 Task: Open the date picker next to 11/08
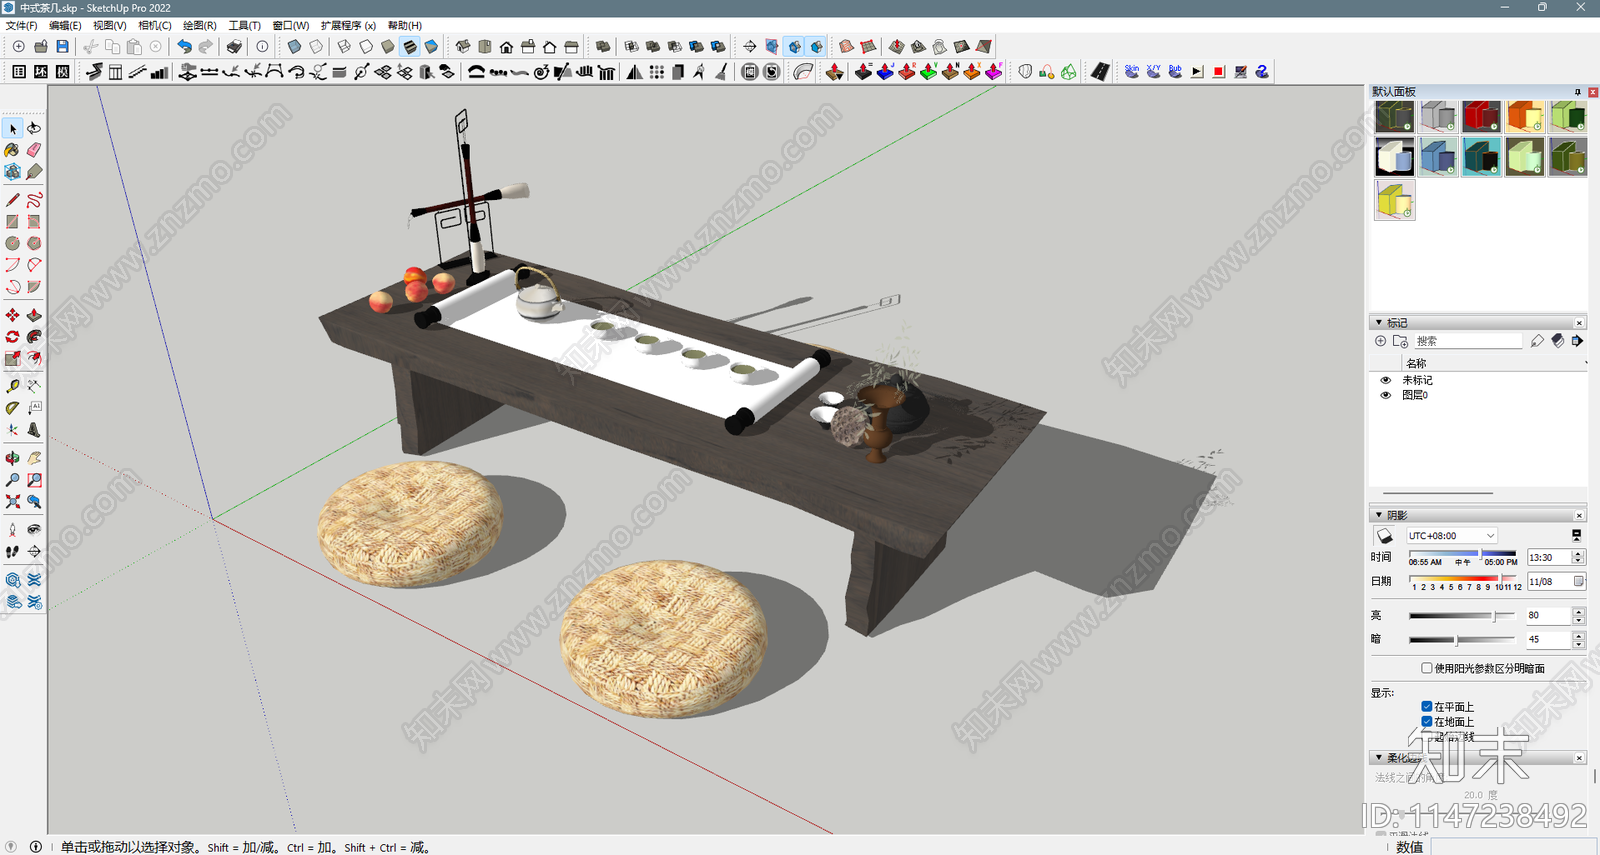click(1579, 581)
